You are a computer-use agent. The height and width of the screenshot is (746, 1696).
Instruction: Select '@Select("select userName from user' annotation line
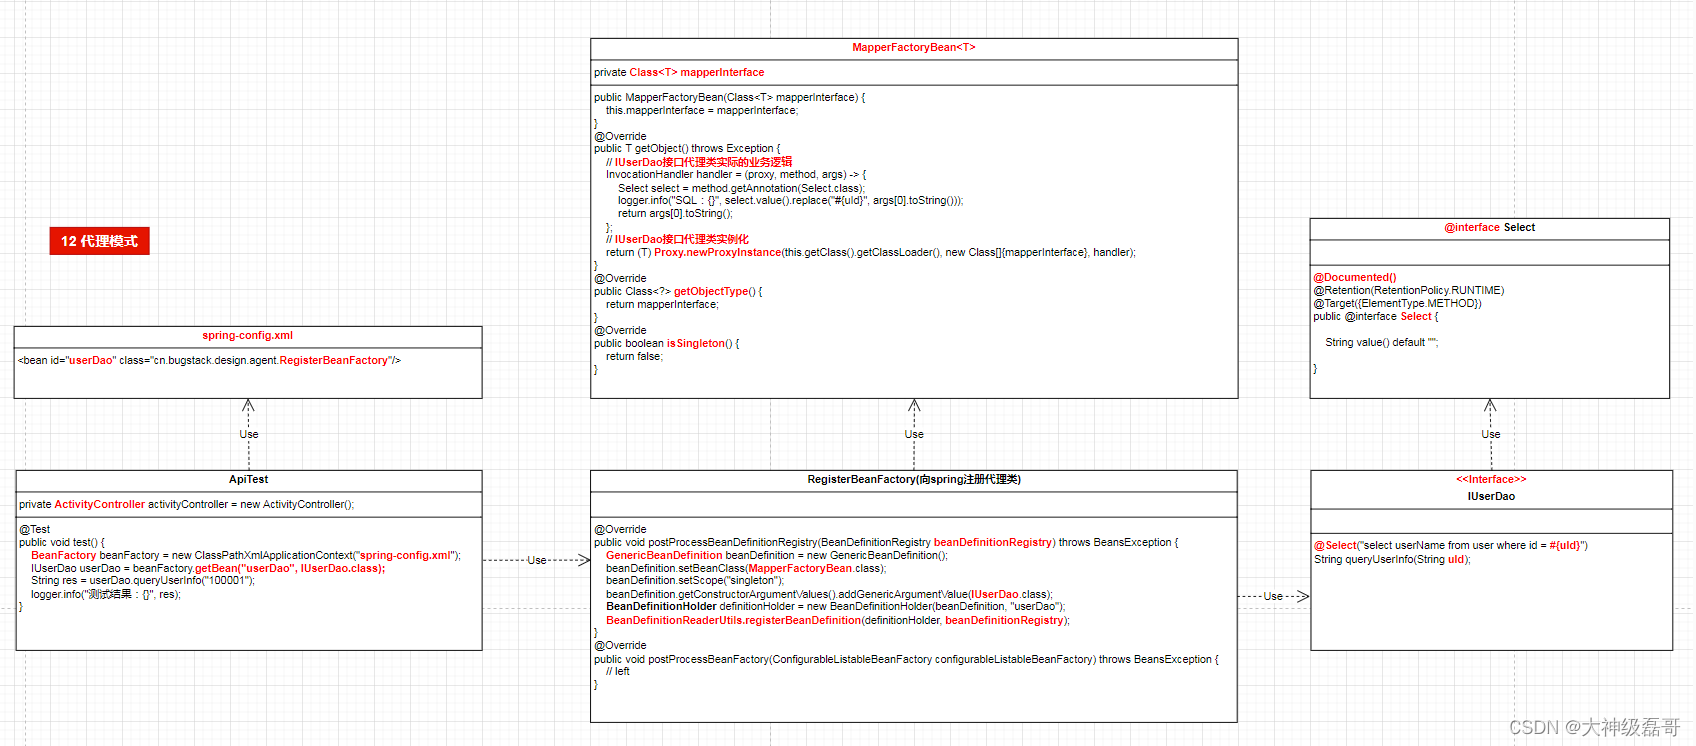click(x=1451, y=546)
